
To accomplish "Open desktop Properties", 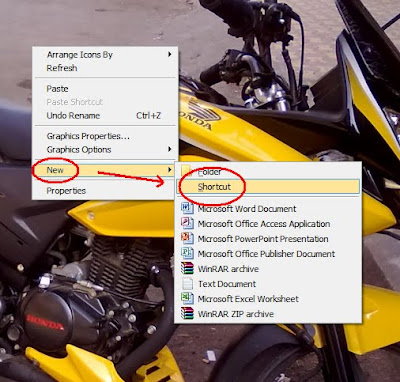I will [105, 191].
